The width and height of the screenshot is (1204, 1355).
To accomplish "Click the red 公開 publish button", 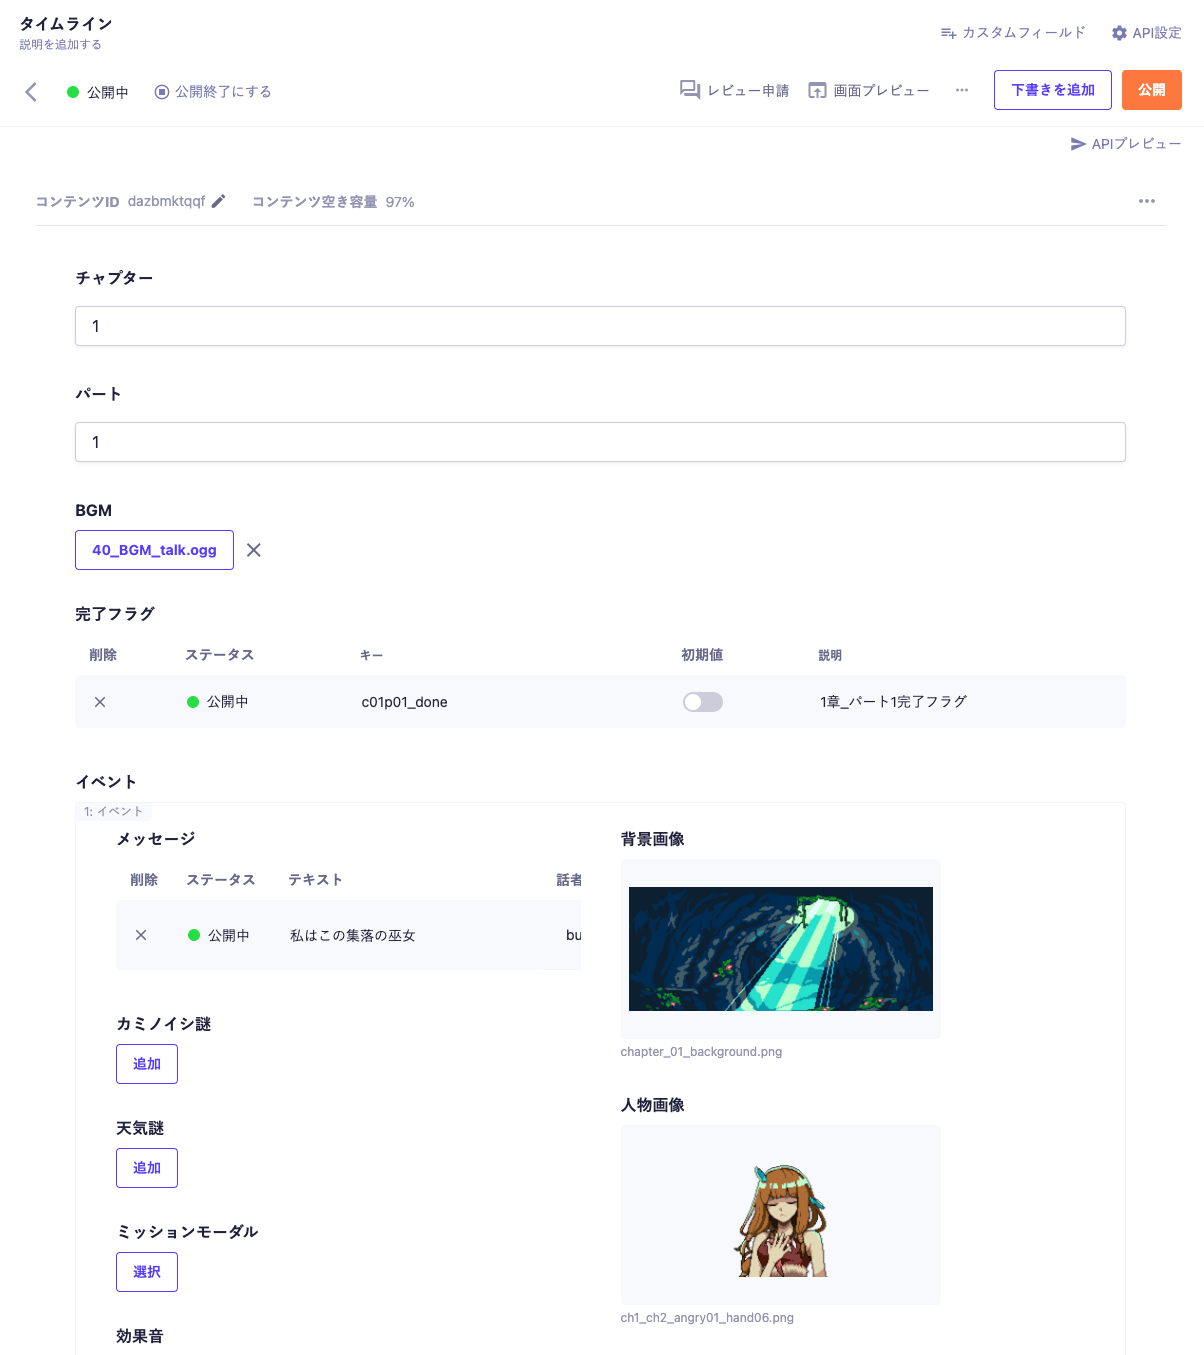I will pos(1151,90).
